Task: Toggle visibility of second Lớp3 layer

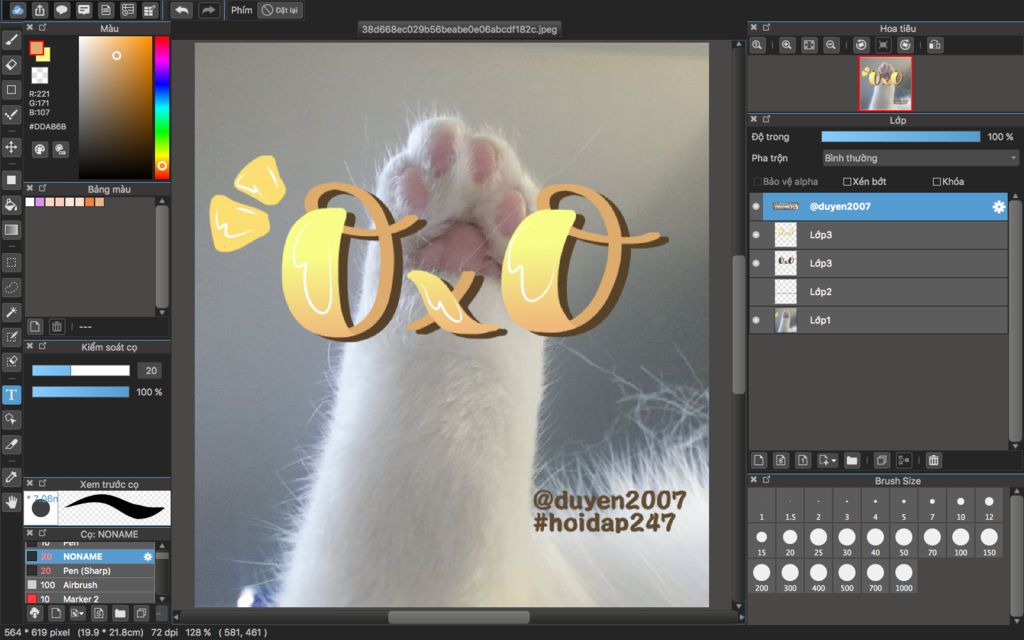Action: pyautogui.click(x=756, y=263)
